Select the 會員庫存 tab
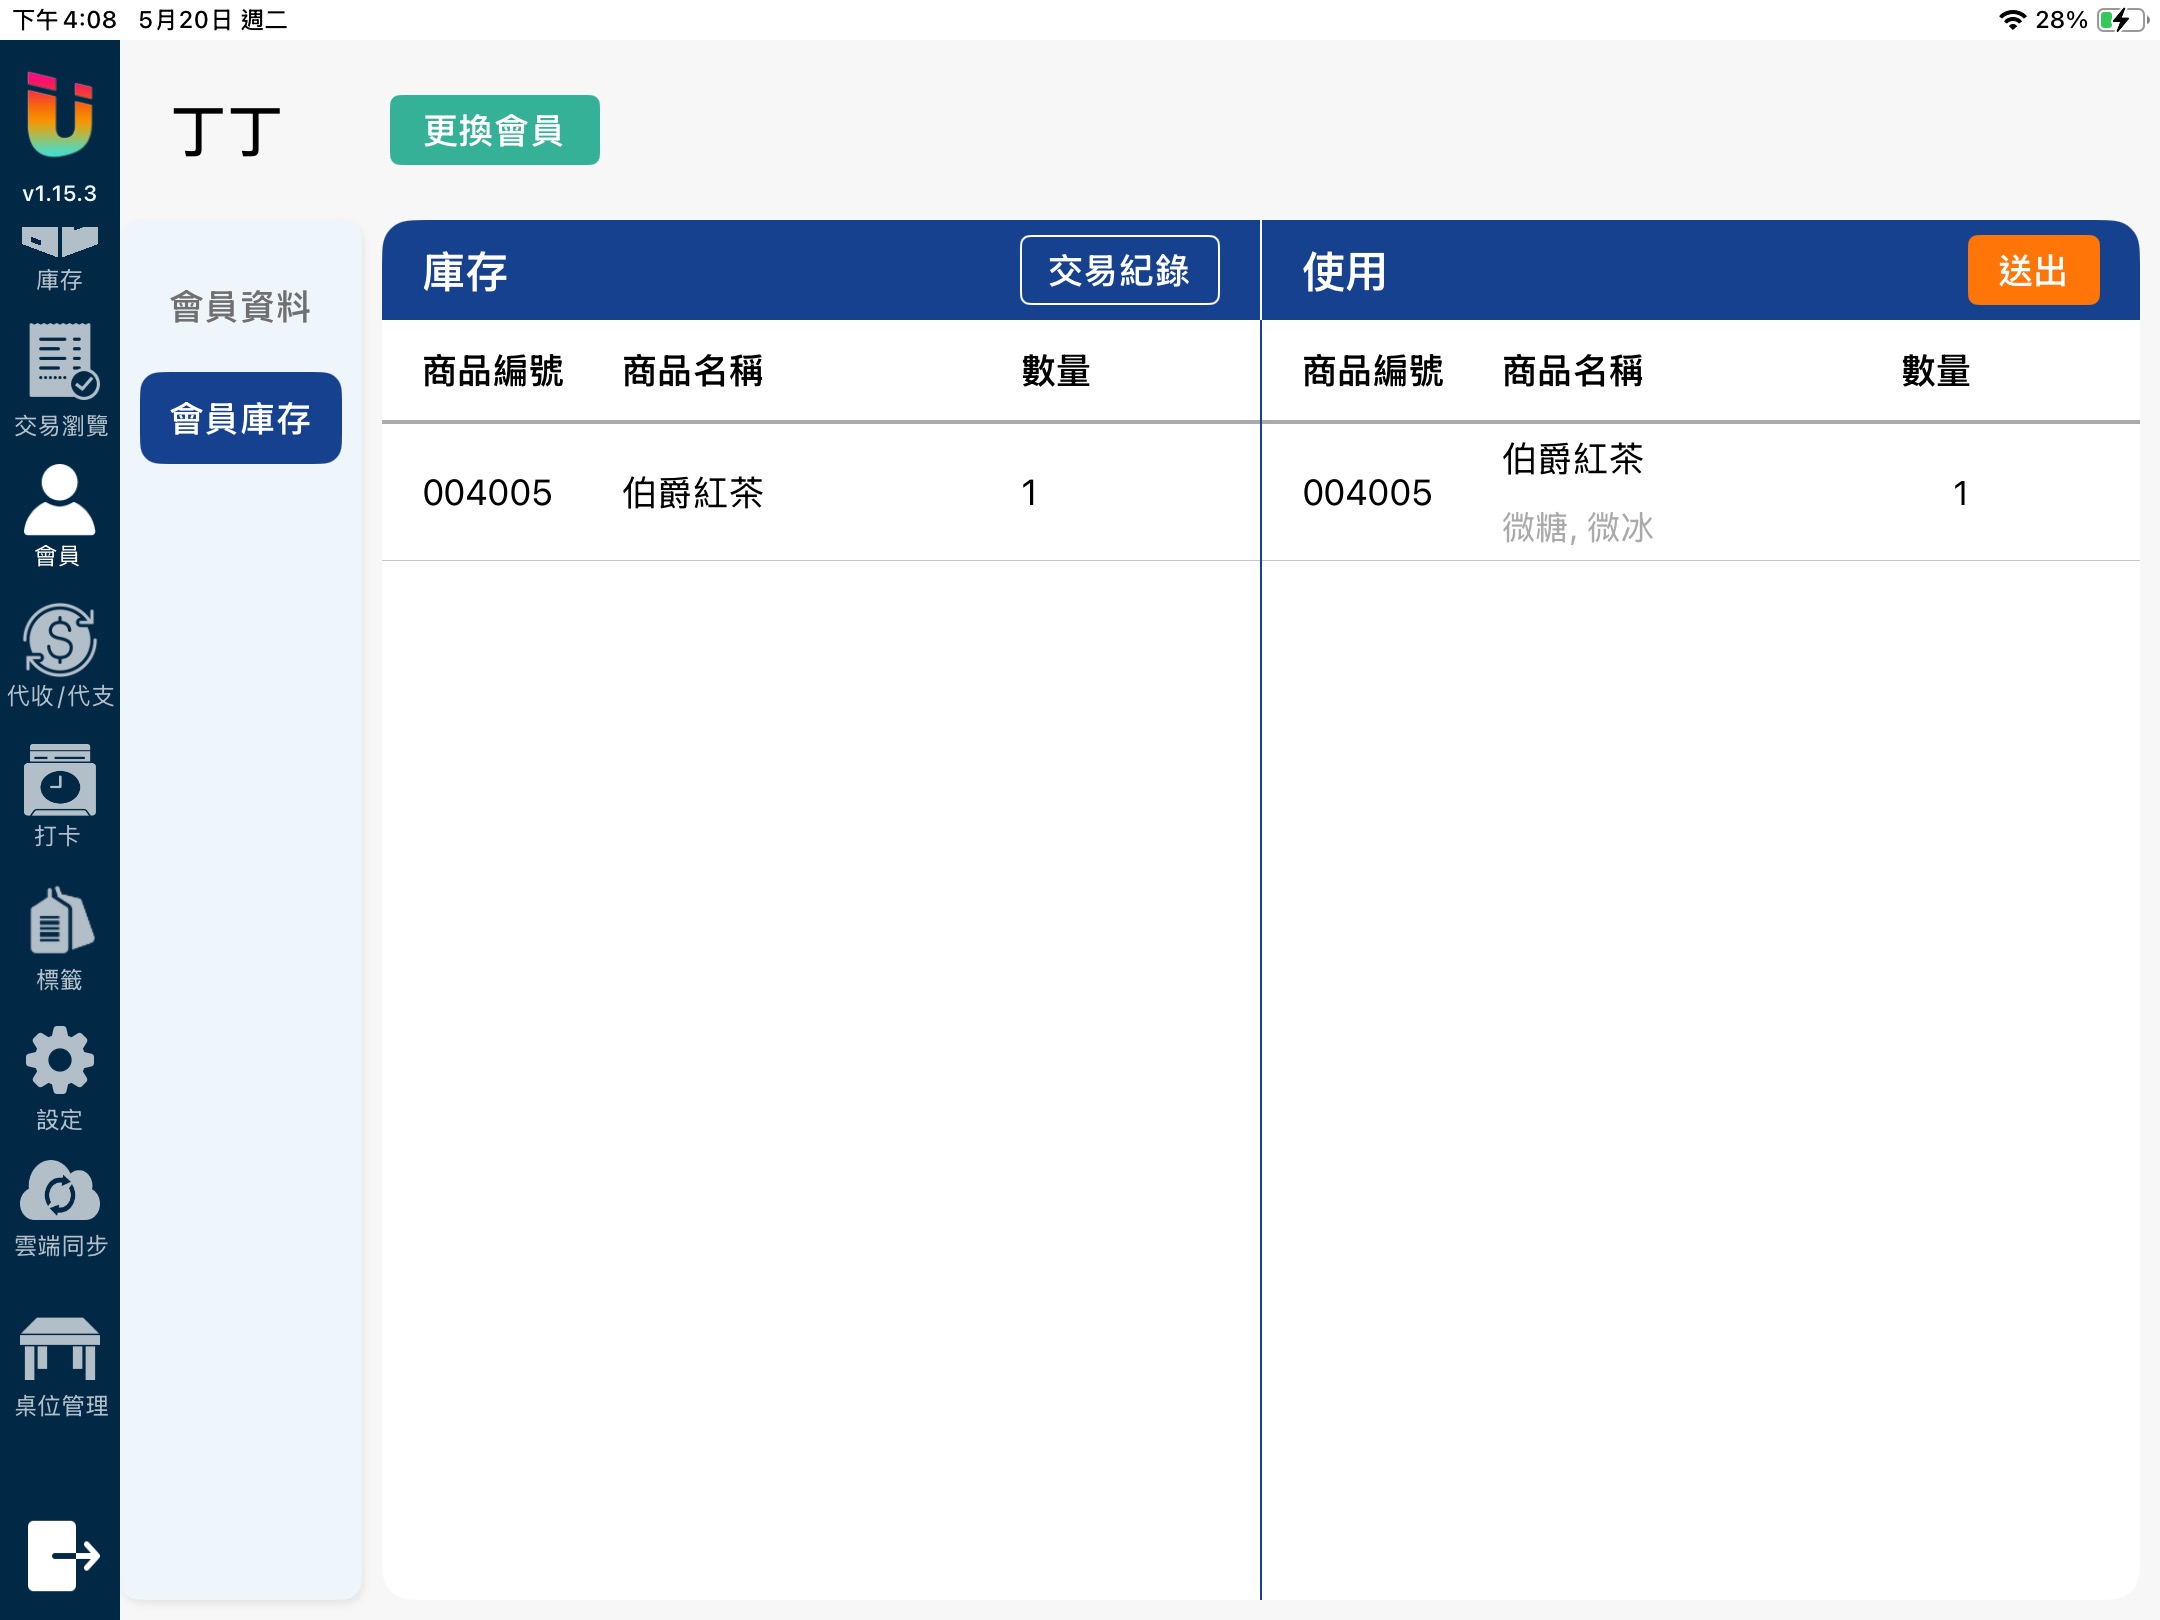The width and height of the screenshot is (2160, 1620). (240, 418)
